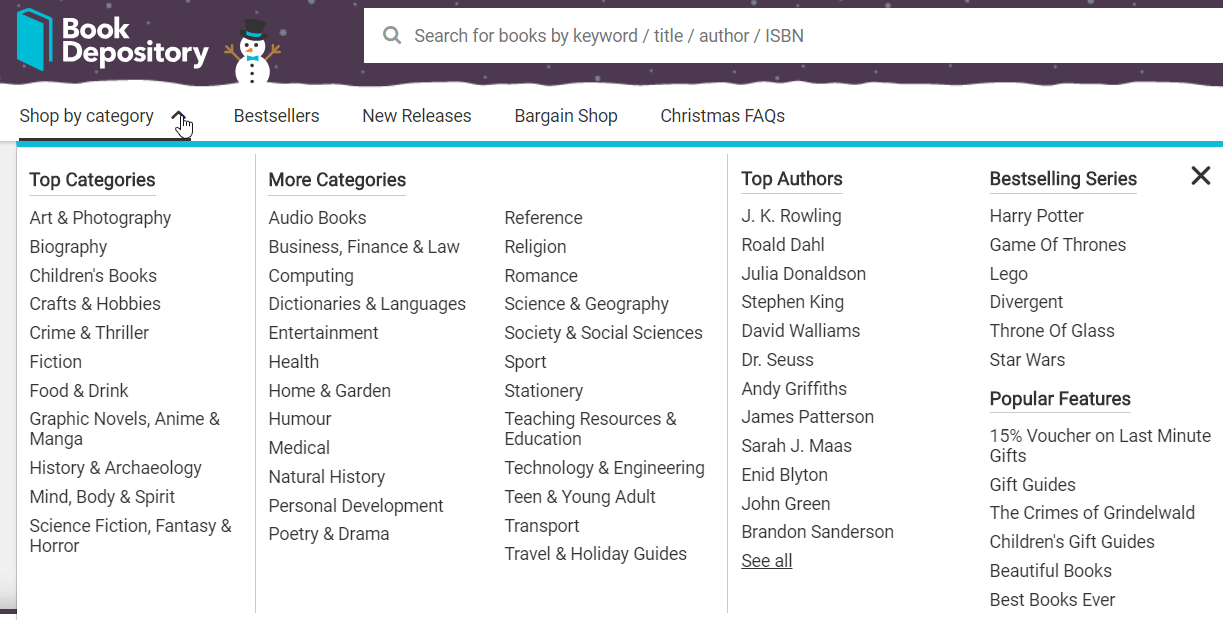Click See all authors link
The image size is (1223, 620).
pos(766,561)
